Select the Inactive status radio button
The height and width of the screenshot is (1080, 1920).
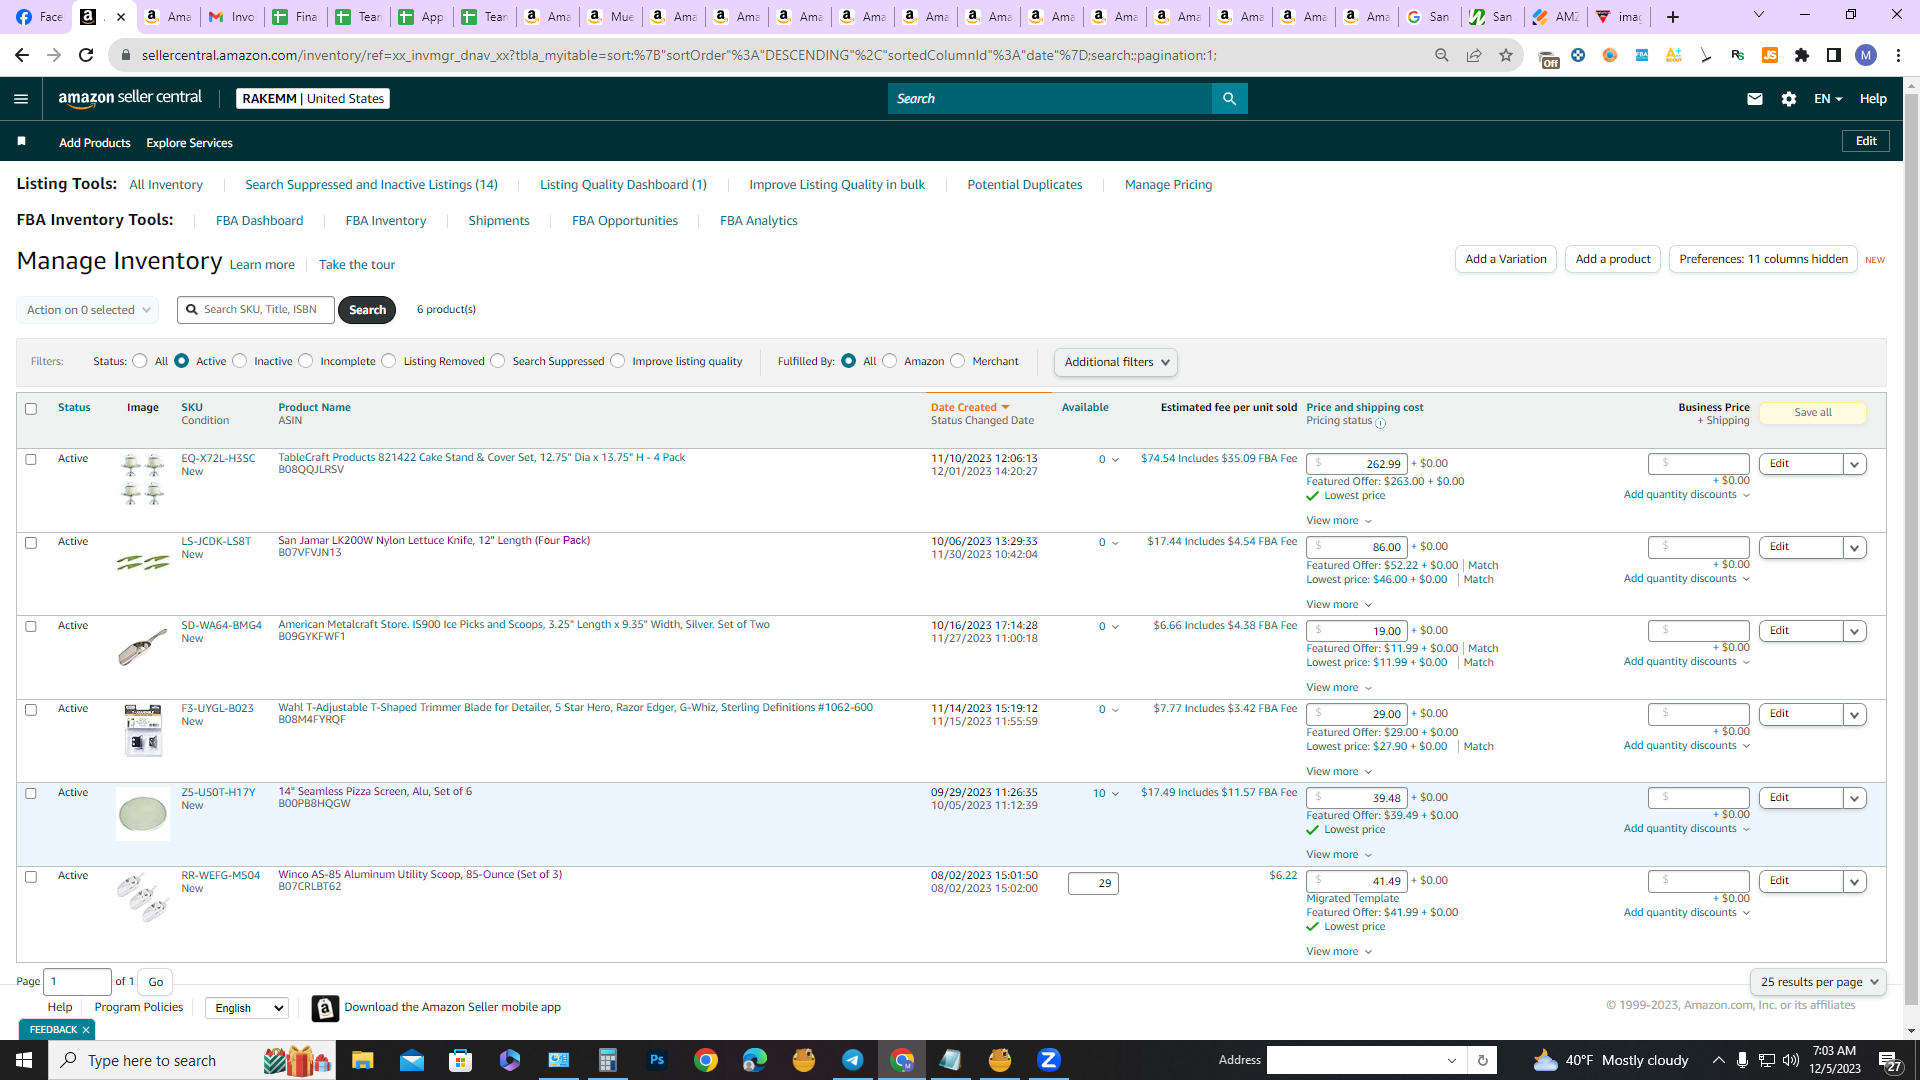click(x=240, y=361)
